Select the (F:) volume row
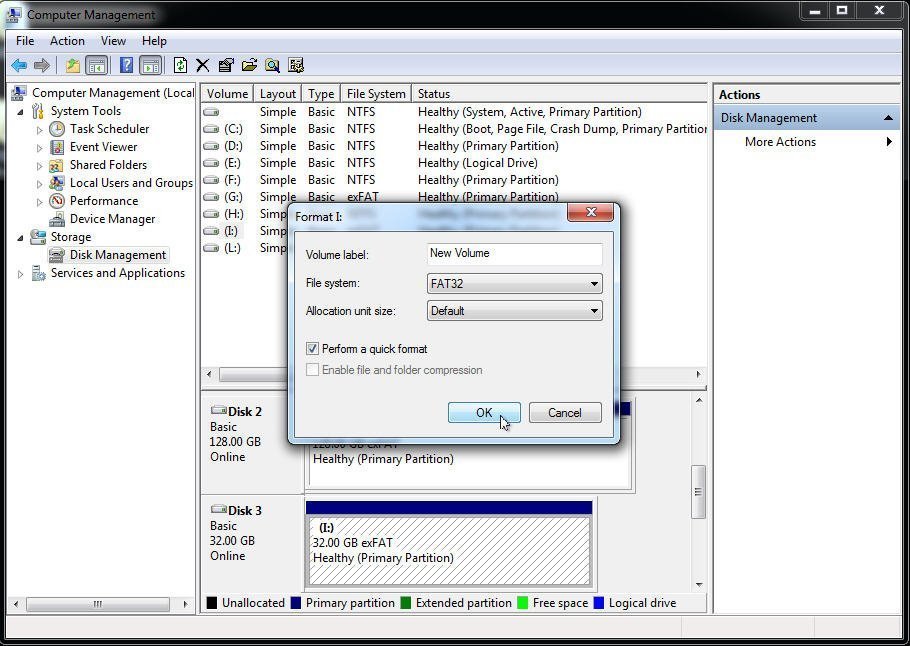 tap(454, 180)
